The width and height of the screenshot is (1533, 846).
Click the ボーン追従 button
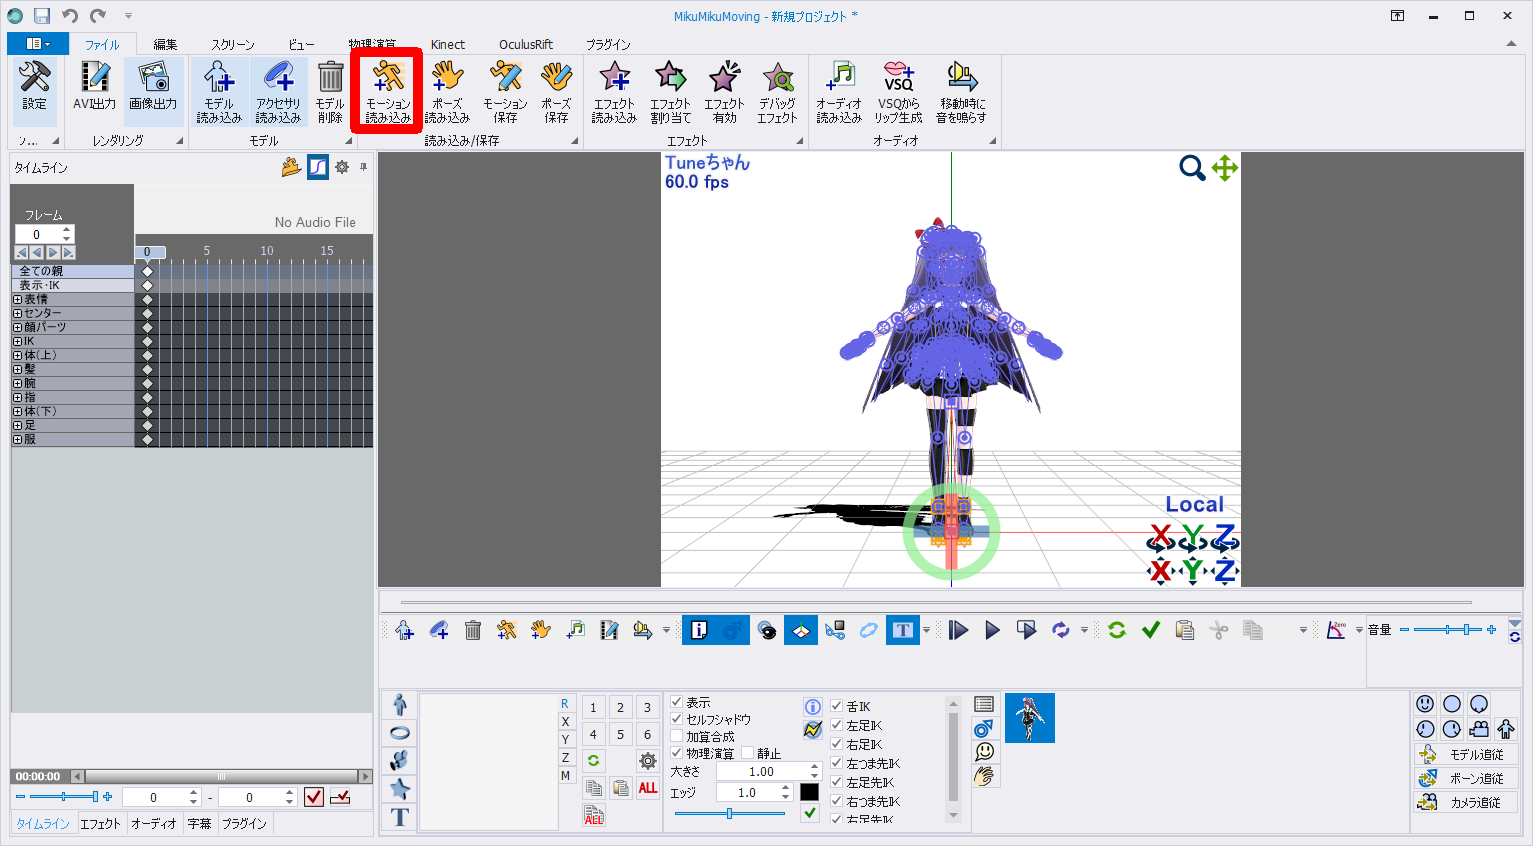point(1466,778)
